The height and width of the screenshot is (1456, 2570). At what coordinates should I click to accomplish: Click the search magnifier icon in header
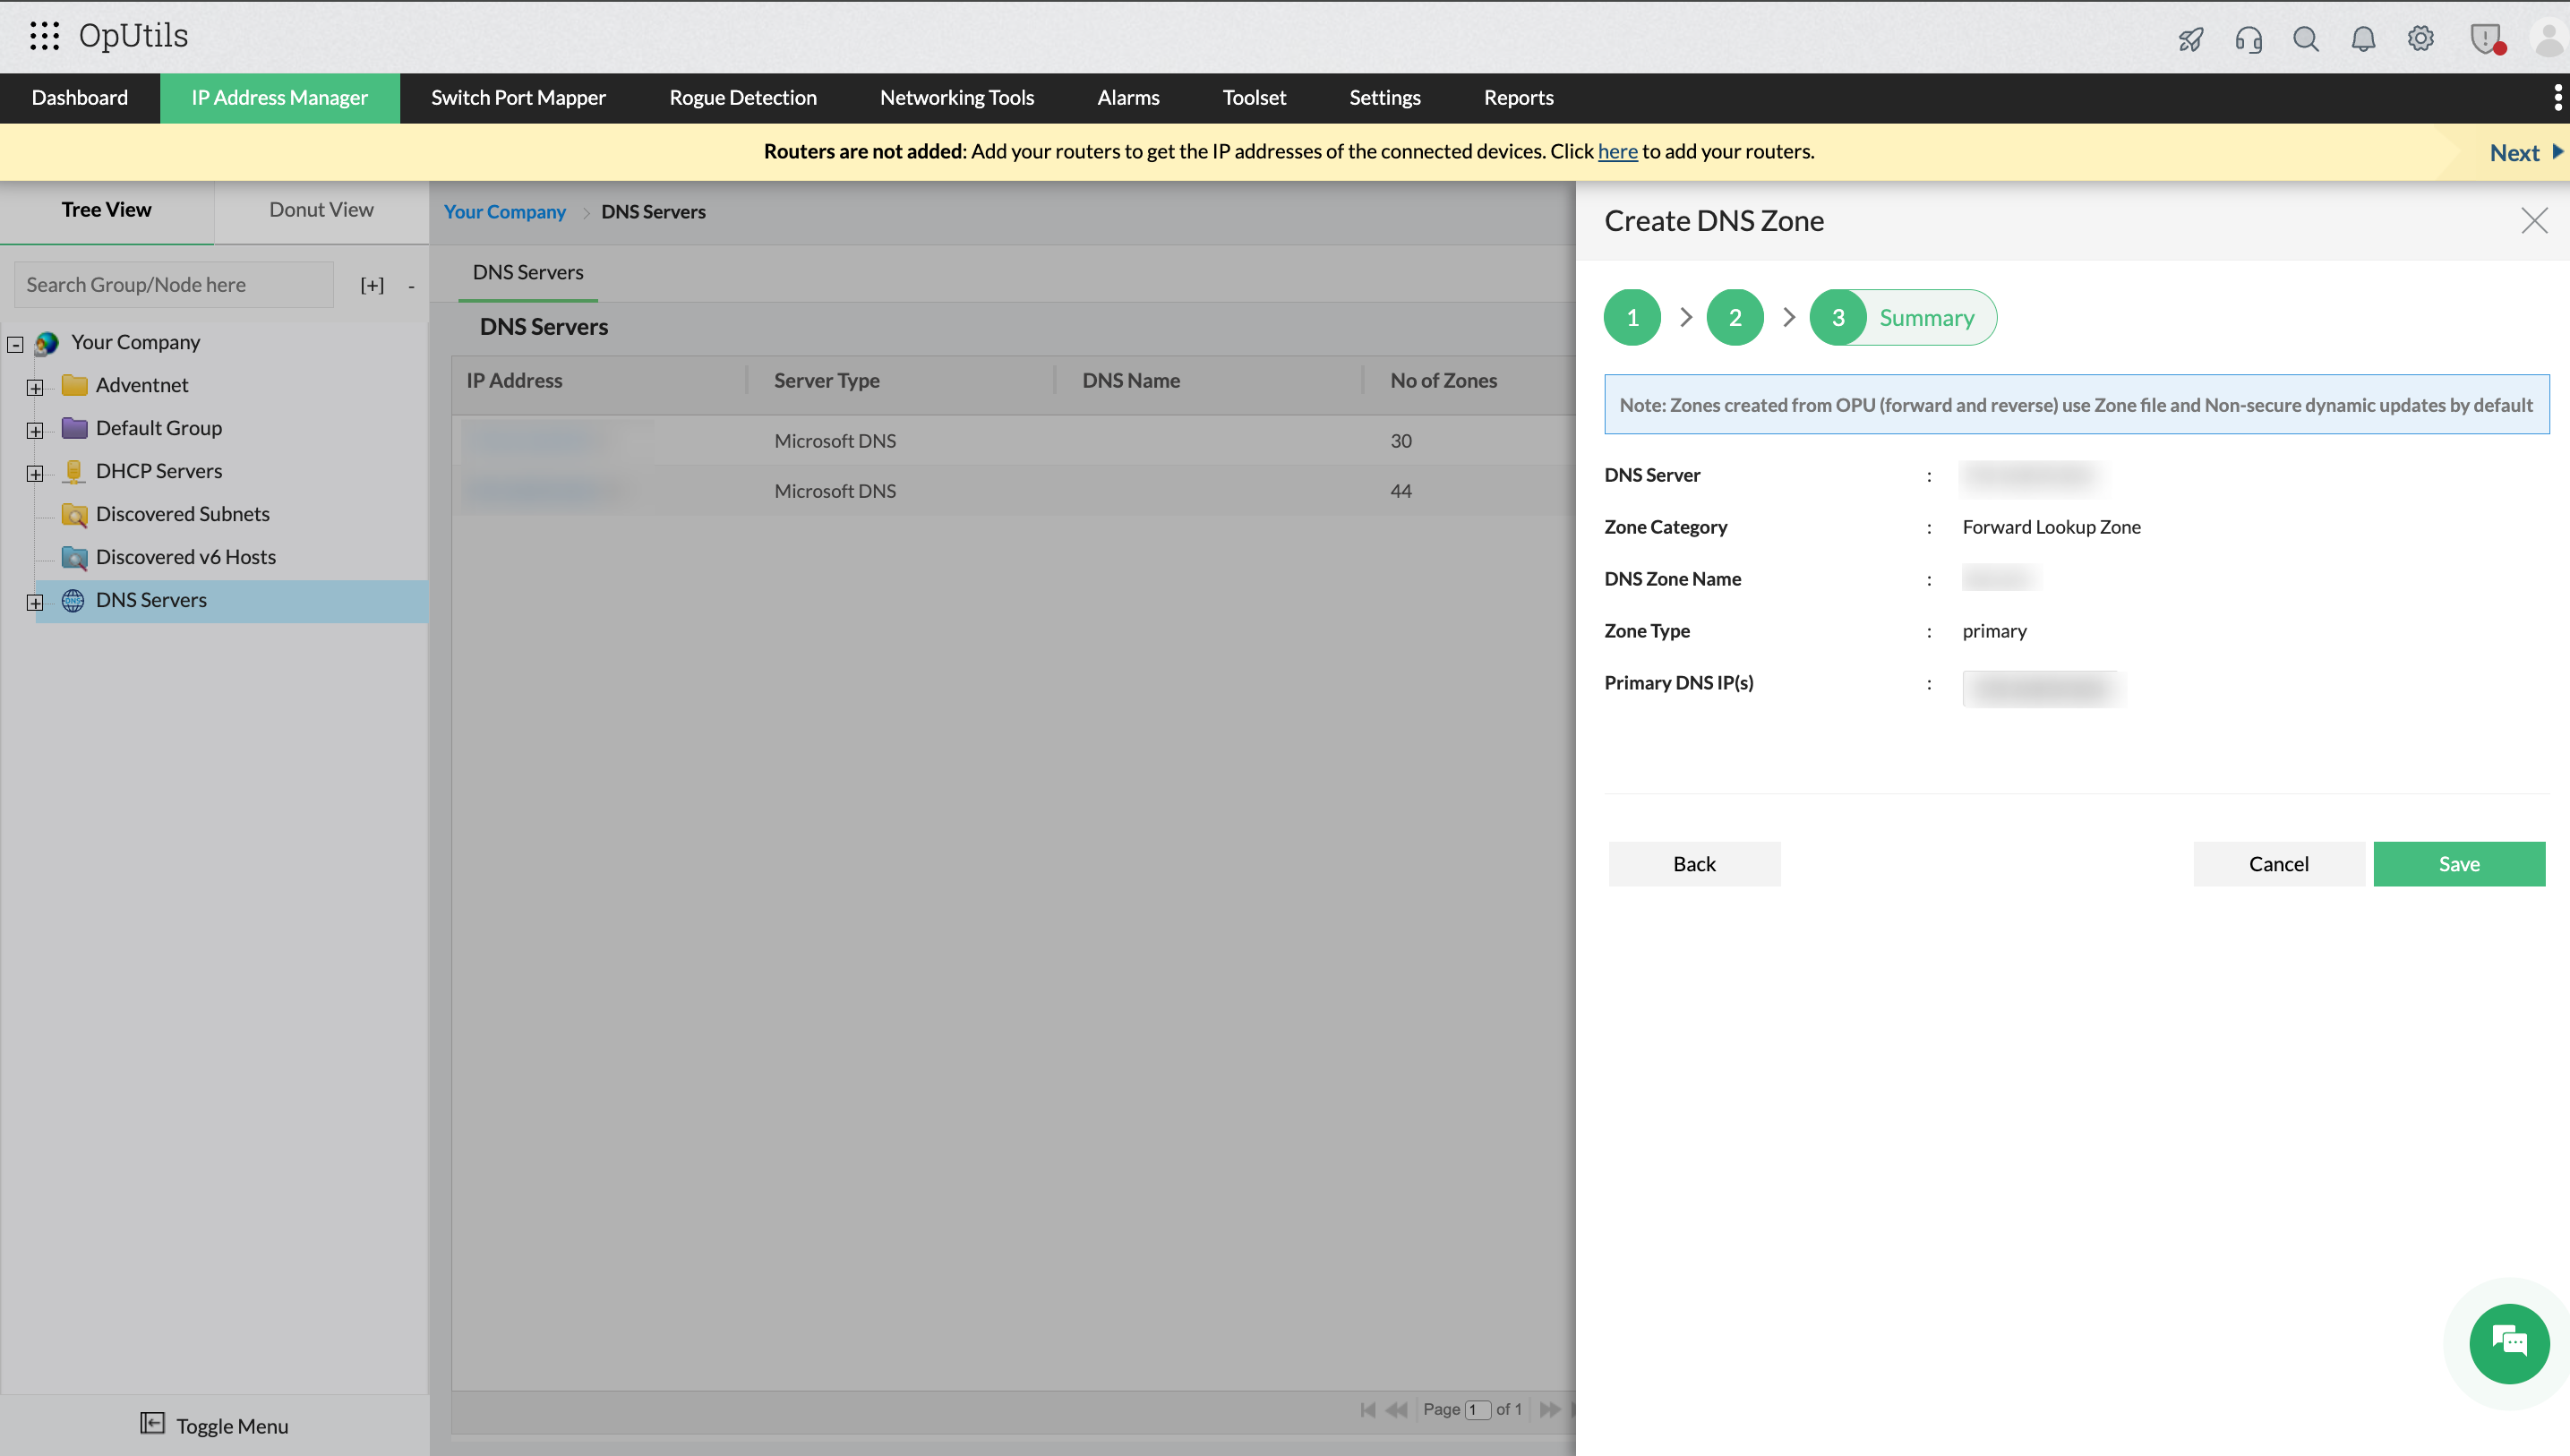[x=2305, y=39]
